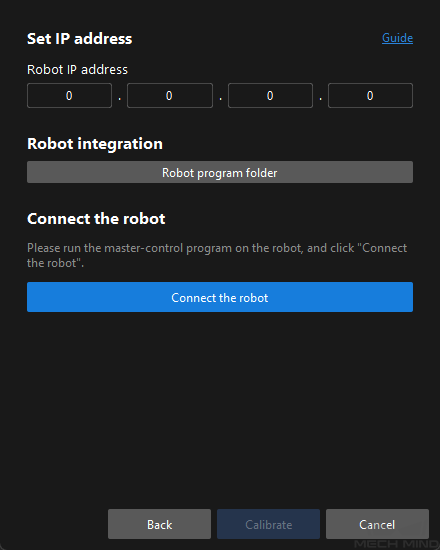
Task: Click the Set IP address heading
Action: tap(80, 39)
